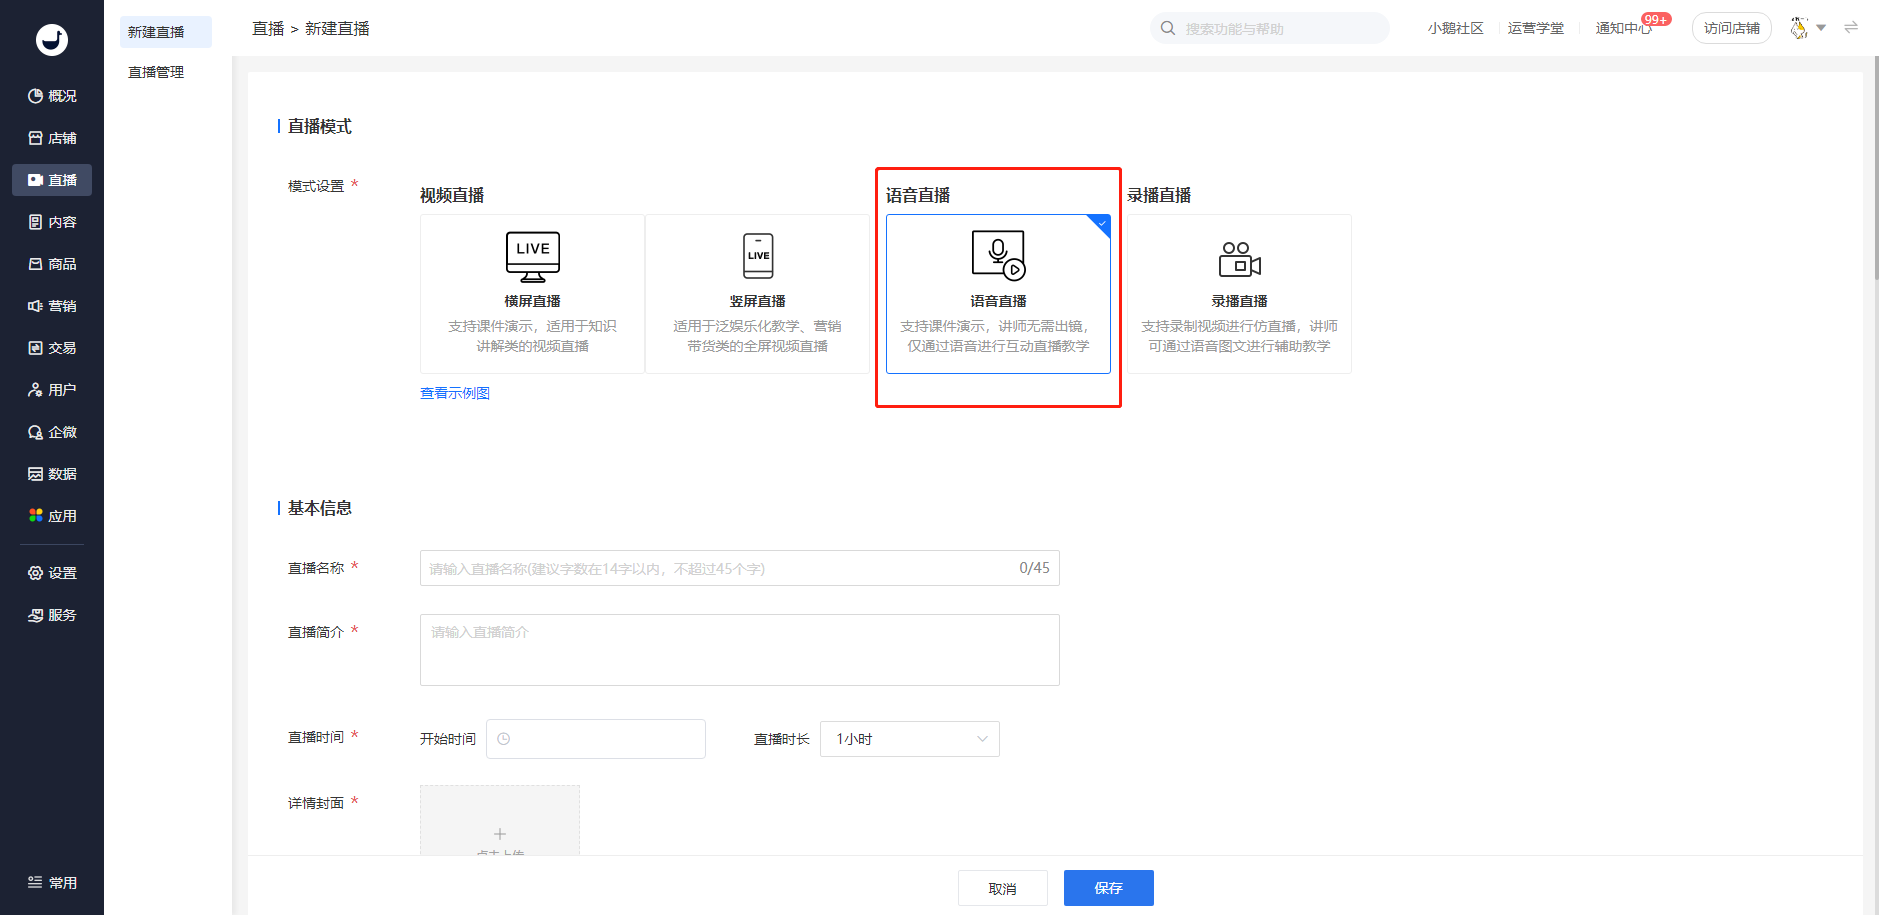This screenshot has height=915, width=1879.
Task: Select the 横屏直播 landscape live mode card
Action: (532, 294)
